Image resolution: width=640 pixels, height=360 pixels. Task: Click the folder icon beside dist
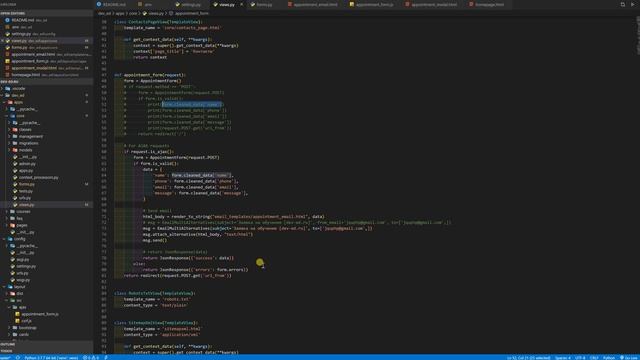click(13, 293)
